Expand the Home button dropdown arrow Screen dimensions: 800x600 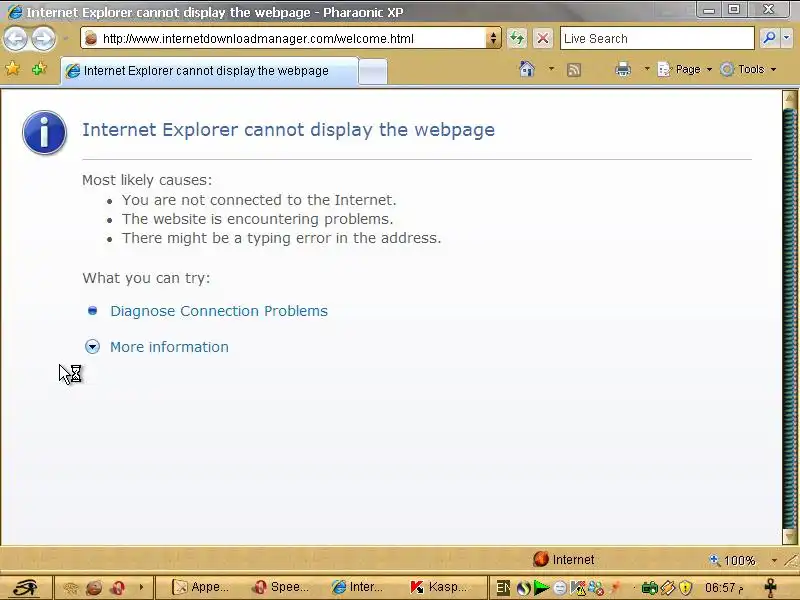click(552, 69)
